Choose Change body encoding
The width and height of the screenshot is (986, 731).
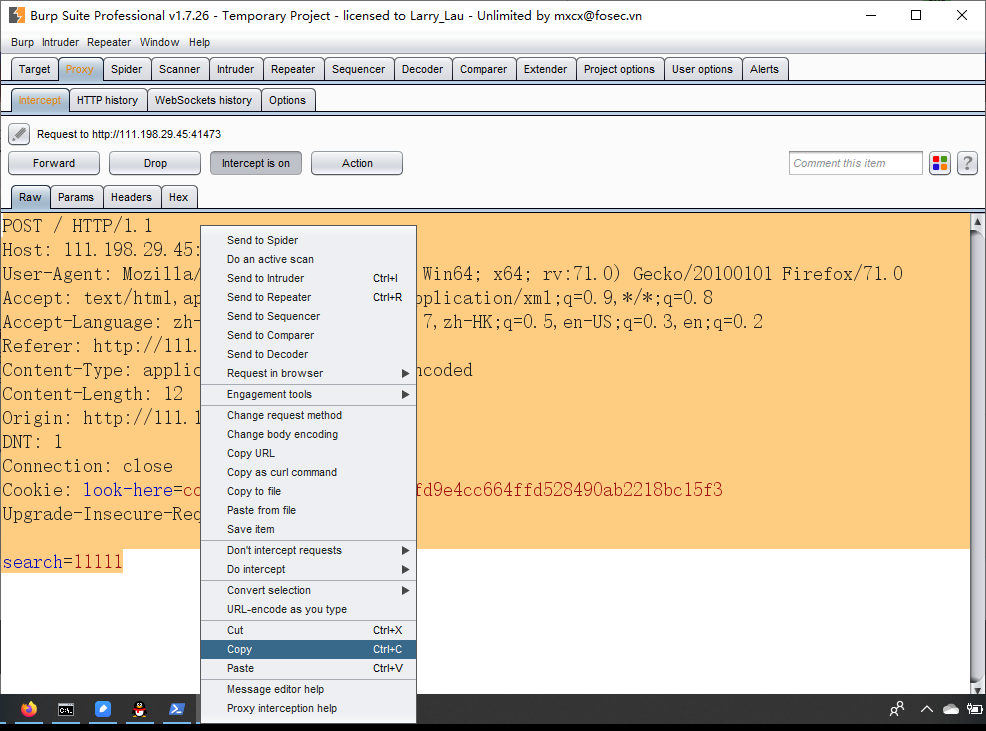308,434
